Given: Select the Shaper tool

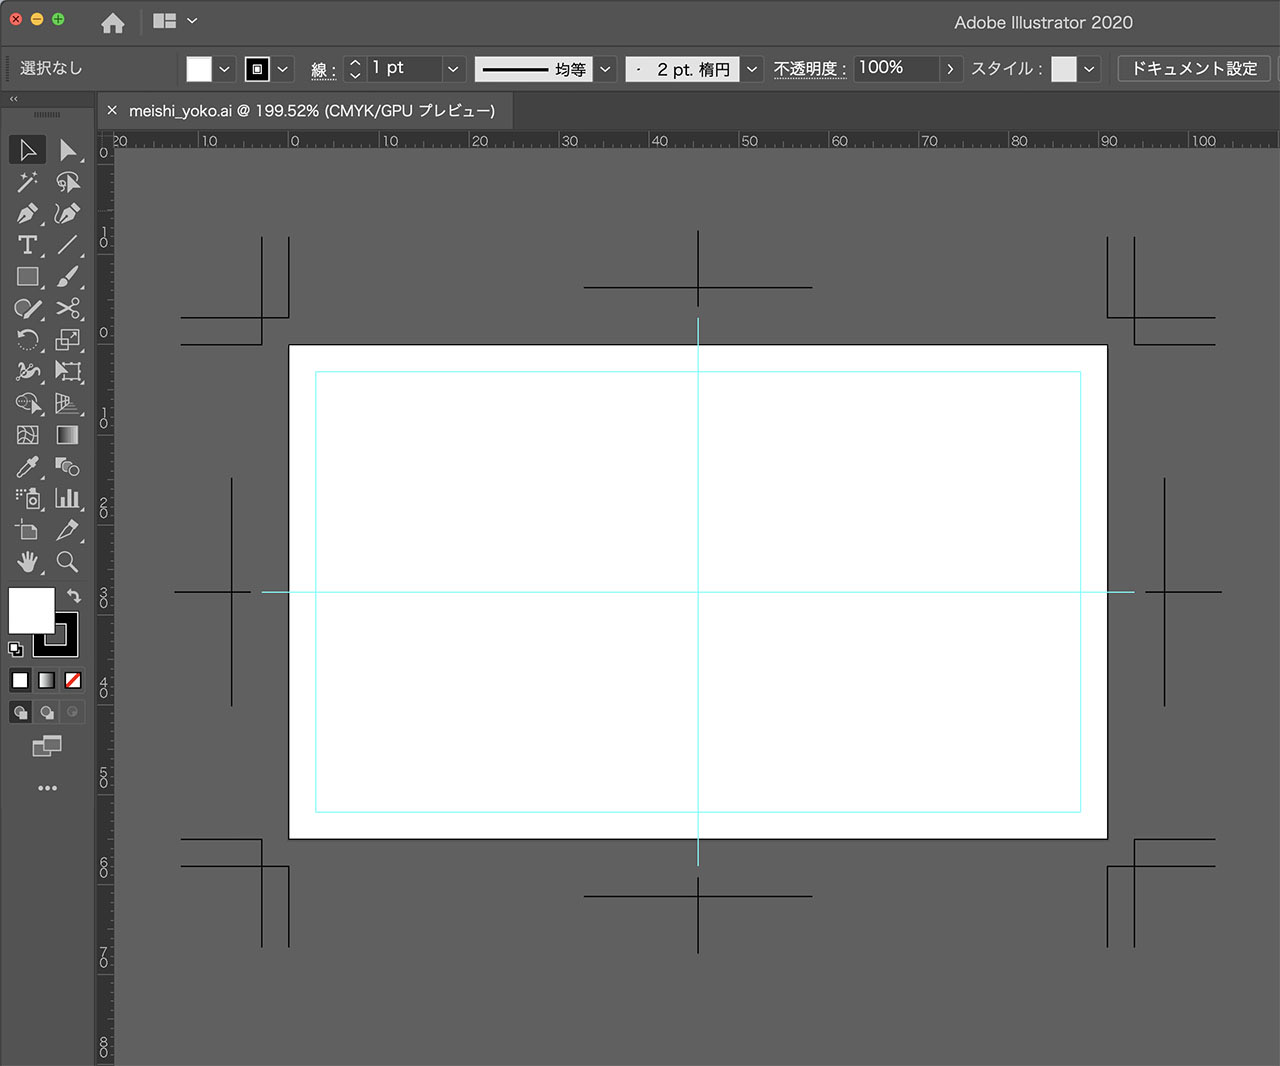Looking at the screenshot, I should [28, 308].
